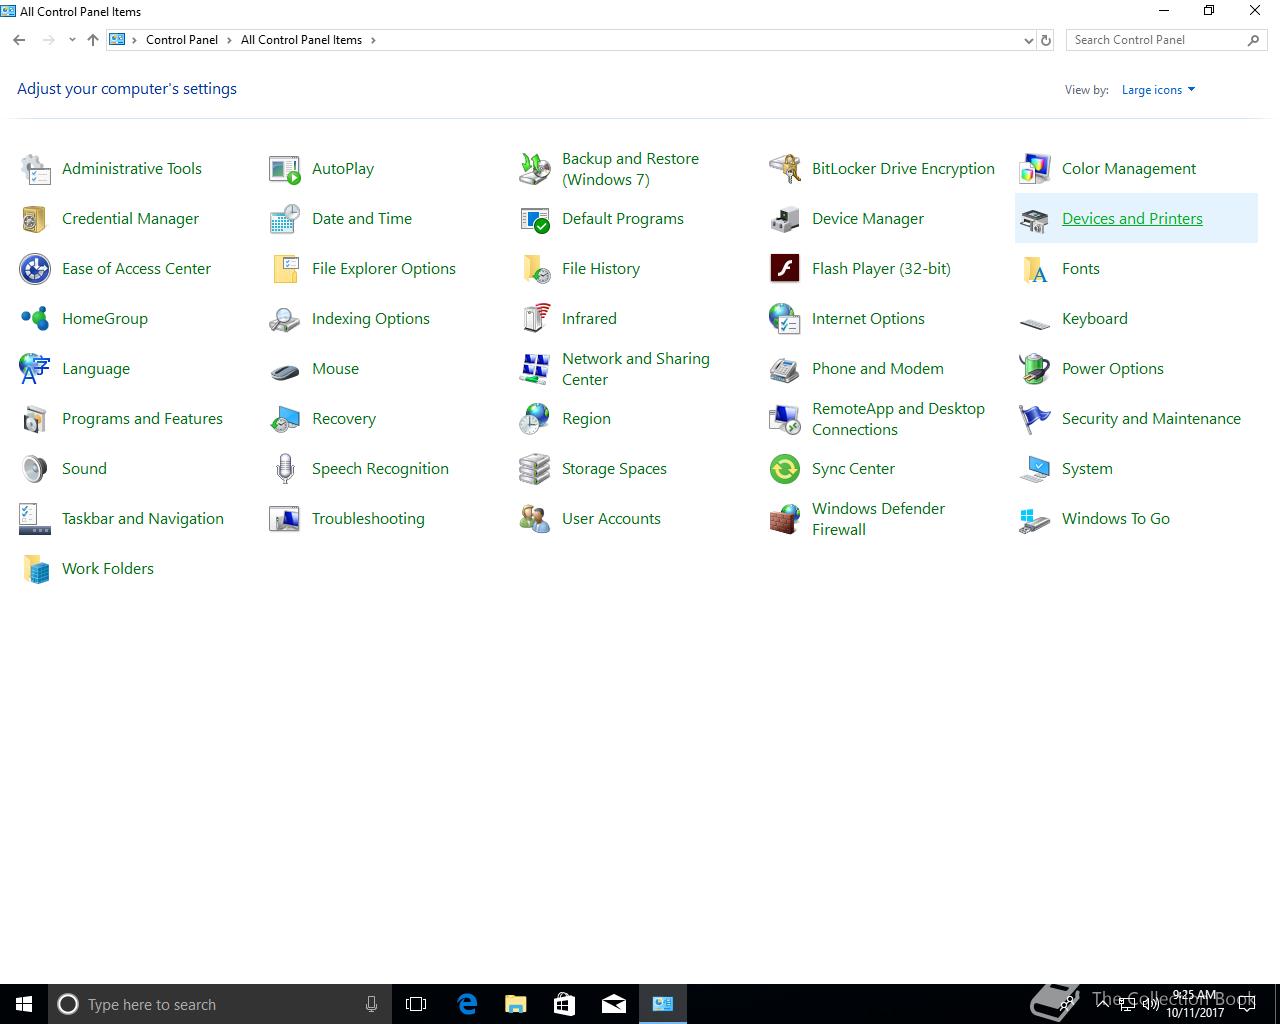Open the Date and Time icon
The image size is (1280, 1024).
pos(285,219)
